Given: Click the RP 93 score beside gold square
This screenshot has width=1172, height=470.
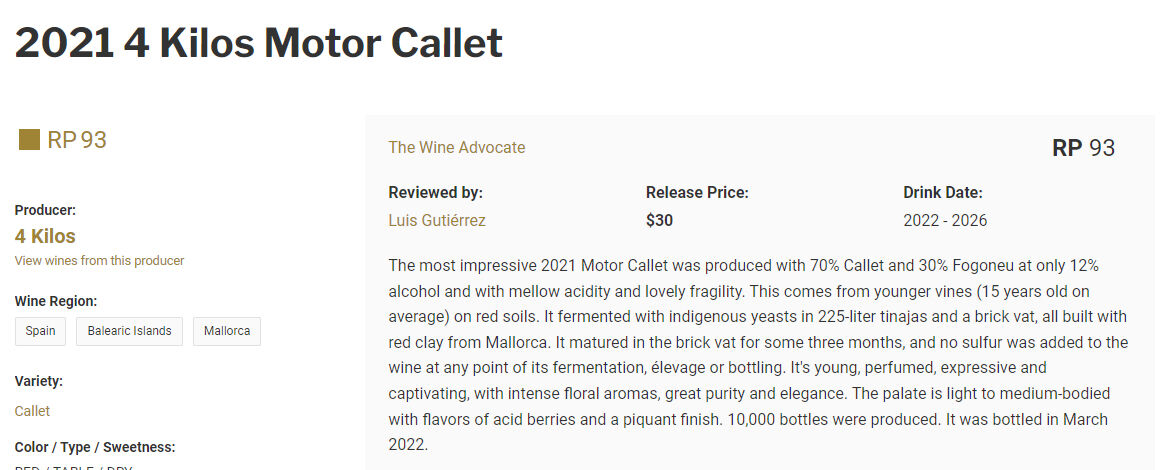Looking at the screenshot, I should tap(77, 139).
